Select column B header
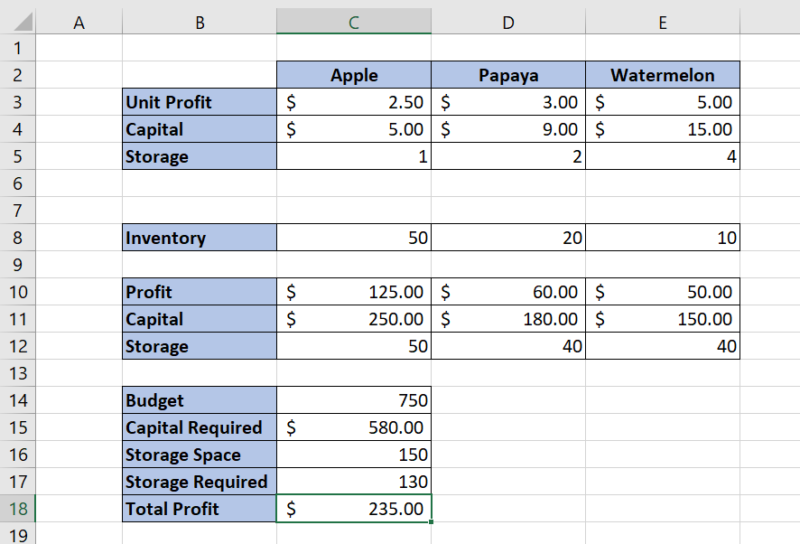The height and width of the screenshot is (544, 800). [x=199, y=22]
